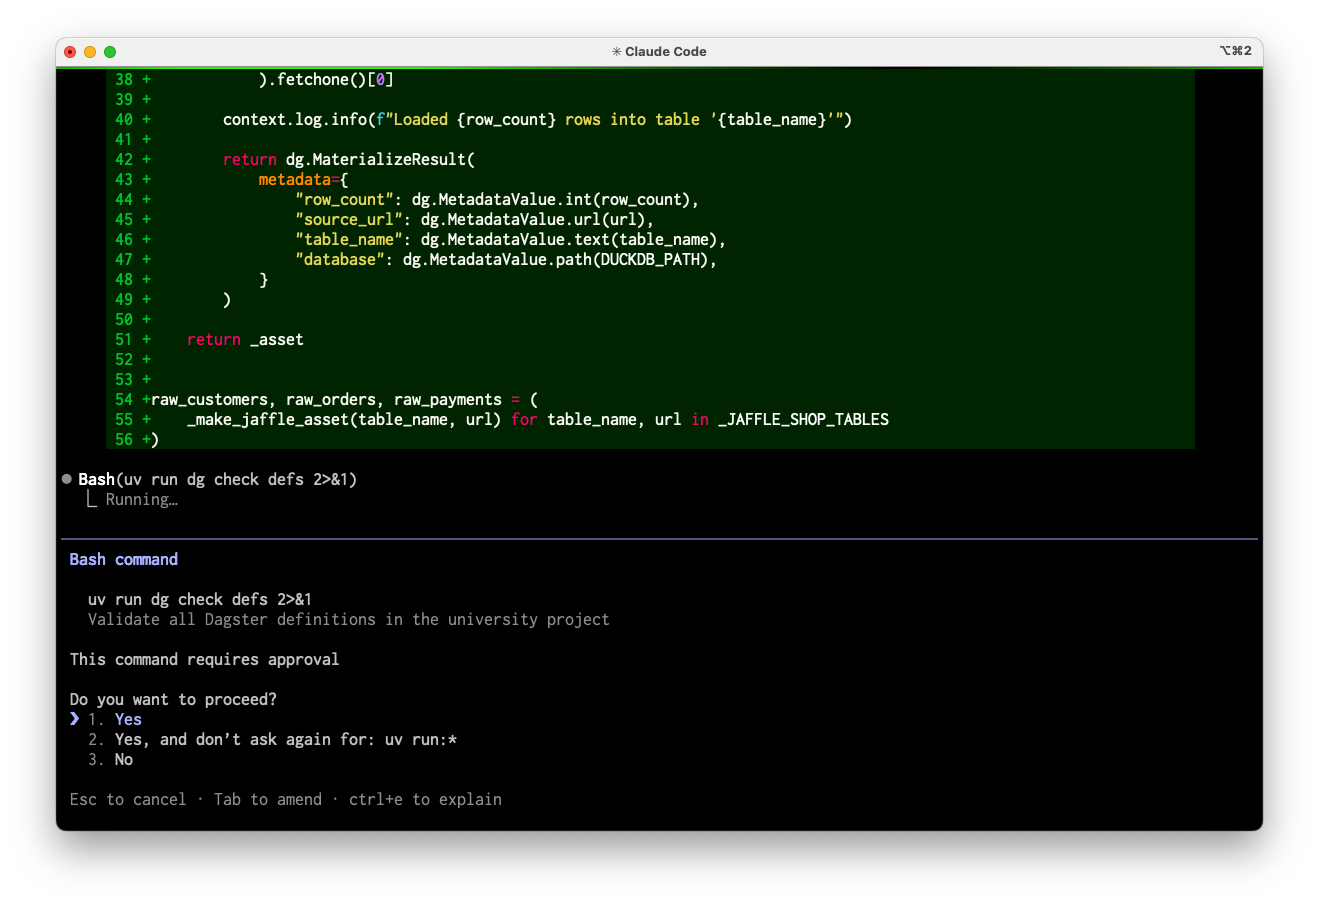The height and width of the screenshot is (905, 1319).
Task: Click the asterisk icon beside the Claude Code title
Action: point(617,52)
